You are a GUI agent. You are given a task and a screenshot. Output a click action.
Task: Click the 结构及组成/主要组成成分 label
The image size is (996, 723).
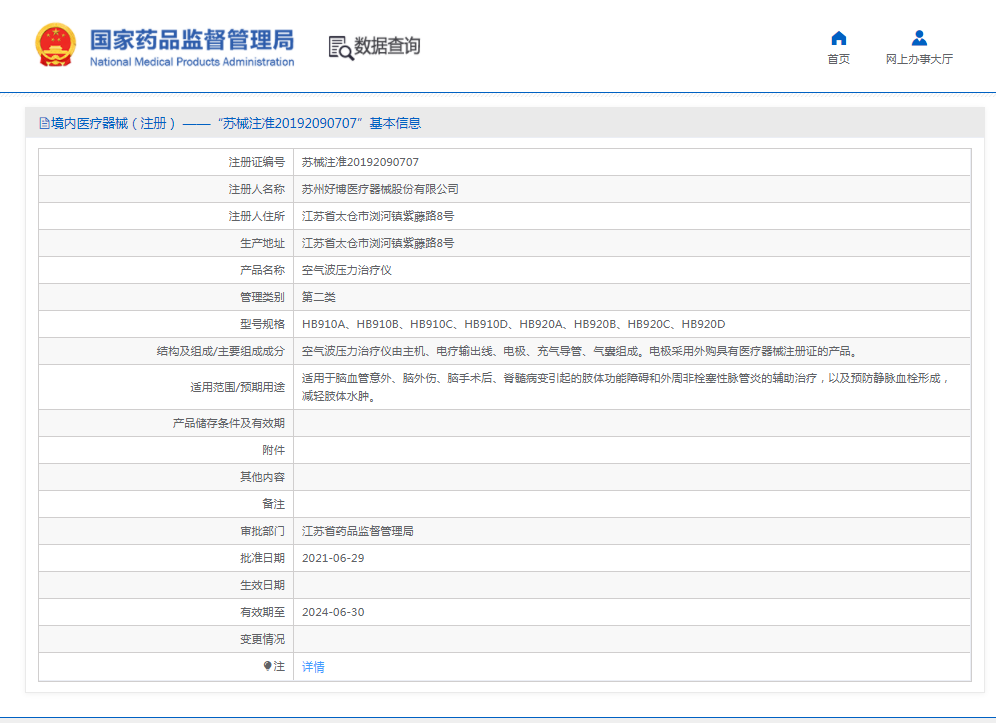220,351
